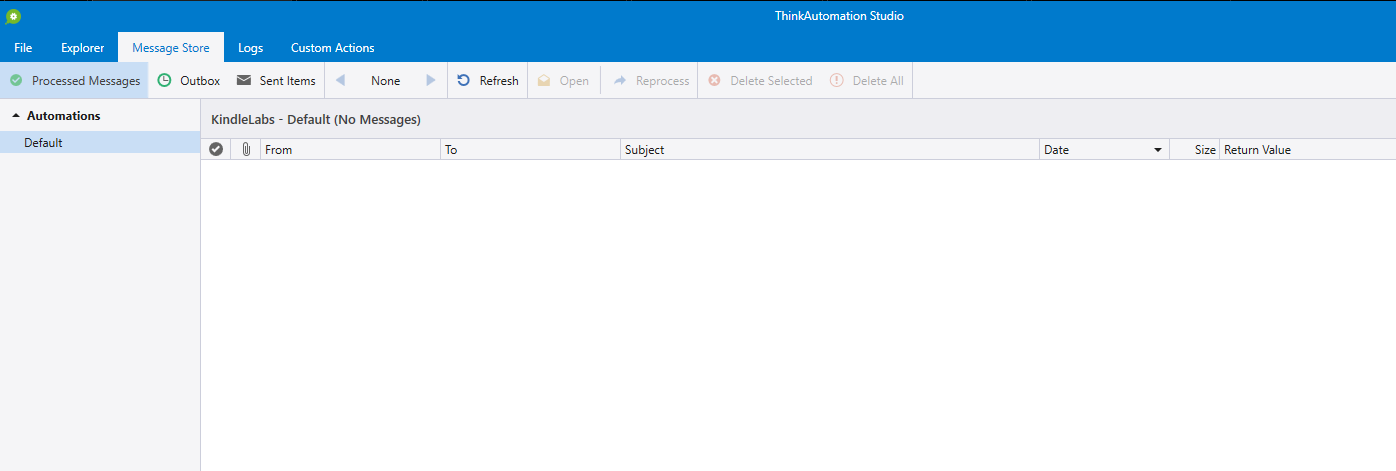The width and height of the screenshot is (1396, 471).
Task: Reprocess the selected message
Action: point(652,81)
